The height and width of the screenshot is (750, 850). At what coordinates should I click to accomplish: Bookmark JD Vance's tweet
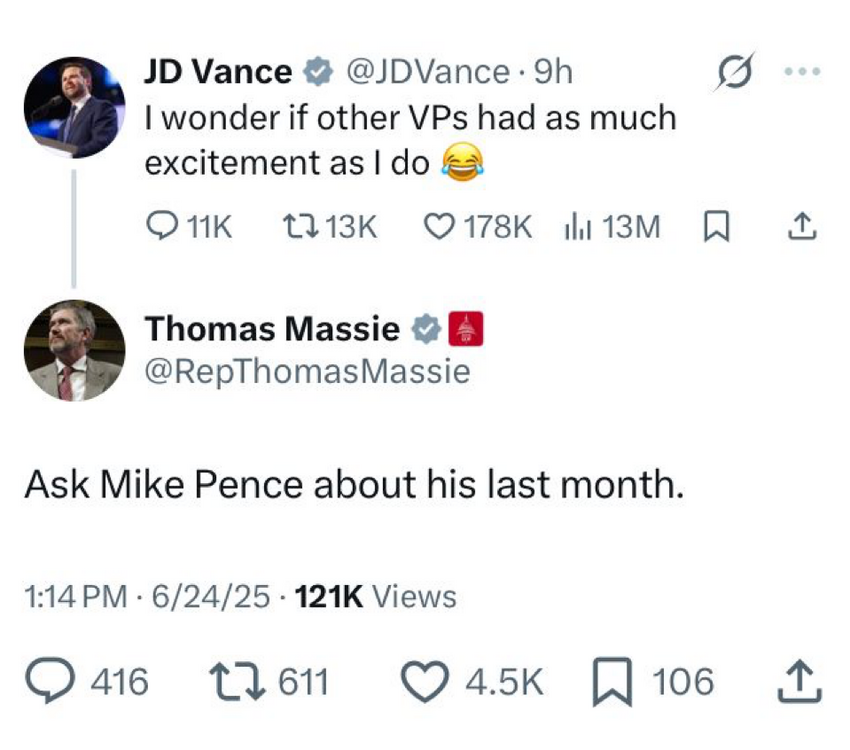[x=715, y=229]
